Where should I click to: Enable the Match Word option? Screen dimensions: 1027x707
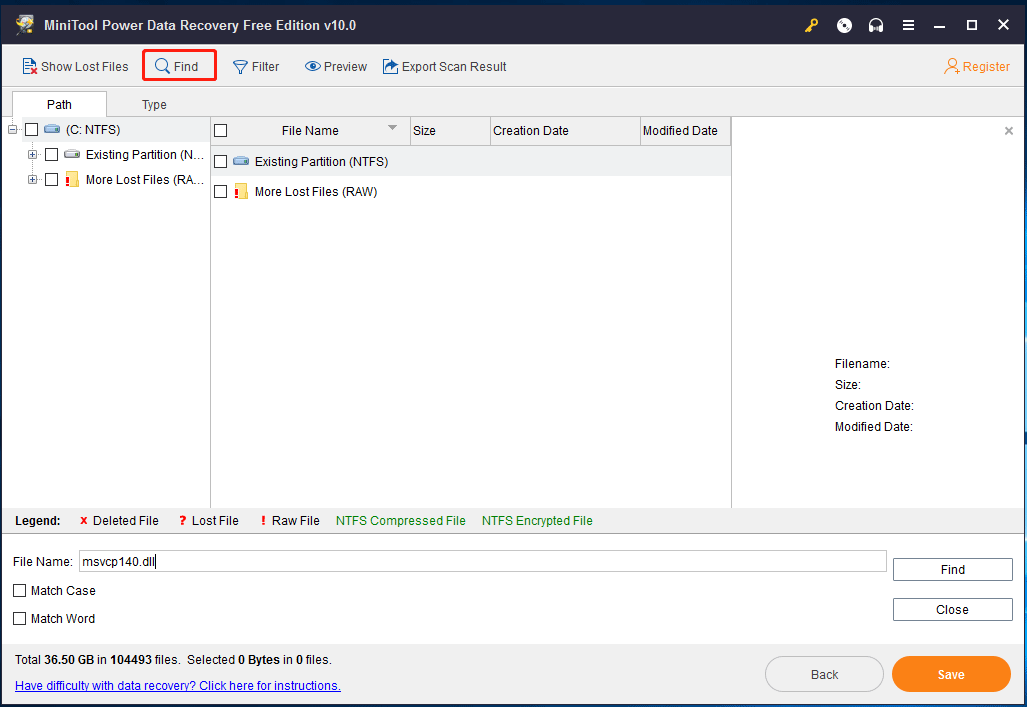(20, 619)
